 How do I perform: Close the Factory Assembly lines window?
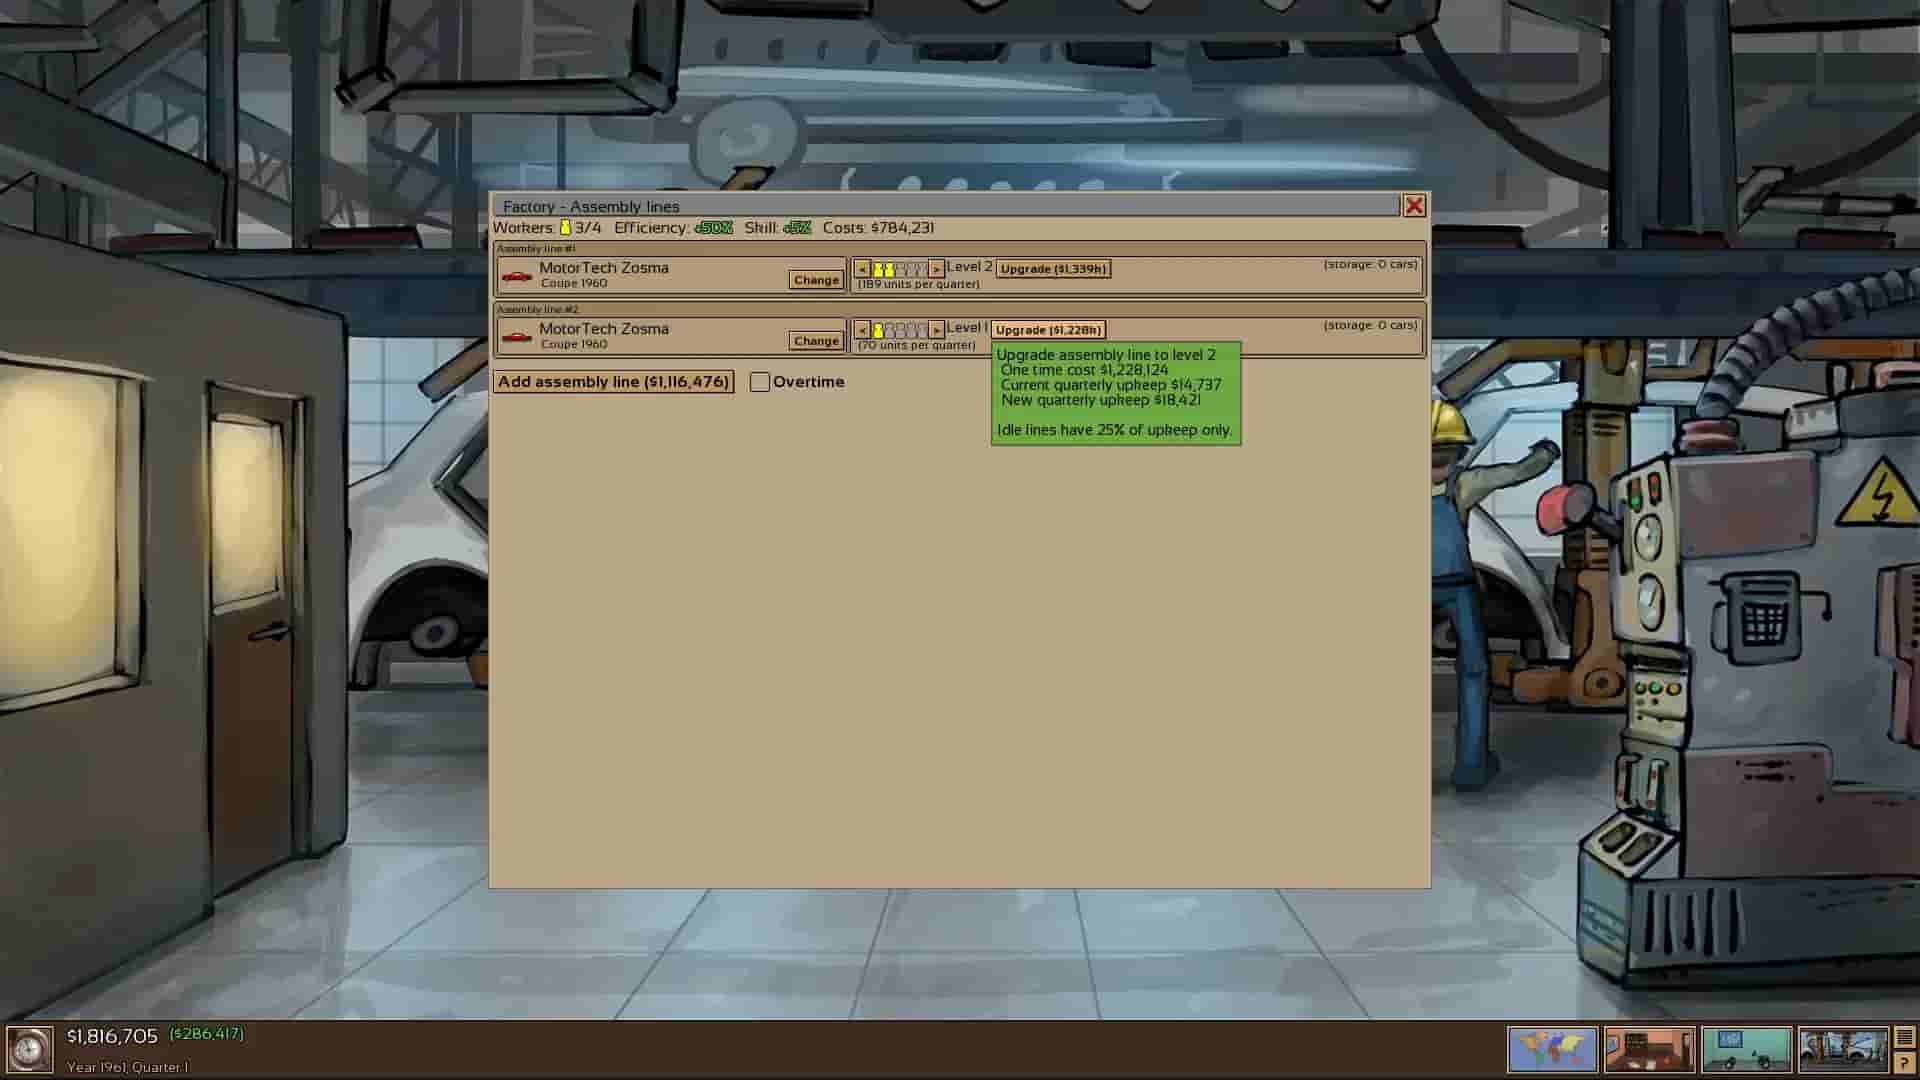(1414, 206)
